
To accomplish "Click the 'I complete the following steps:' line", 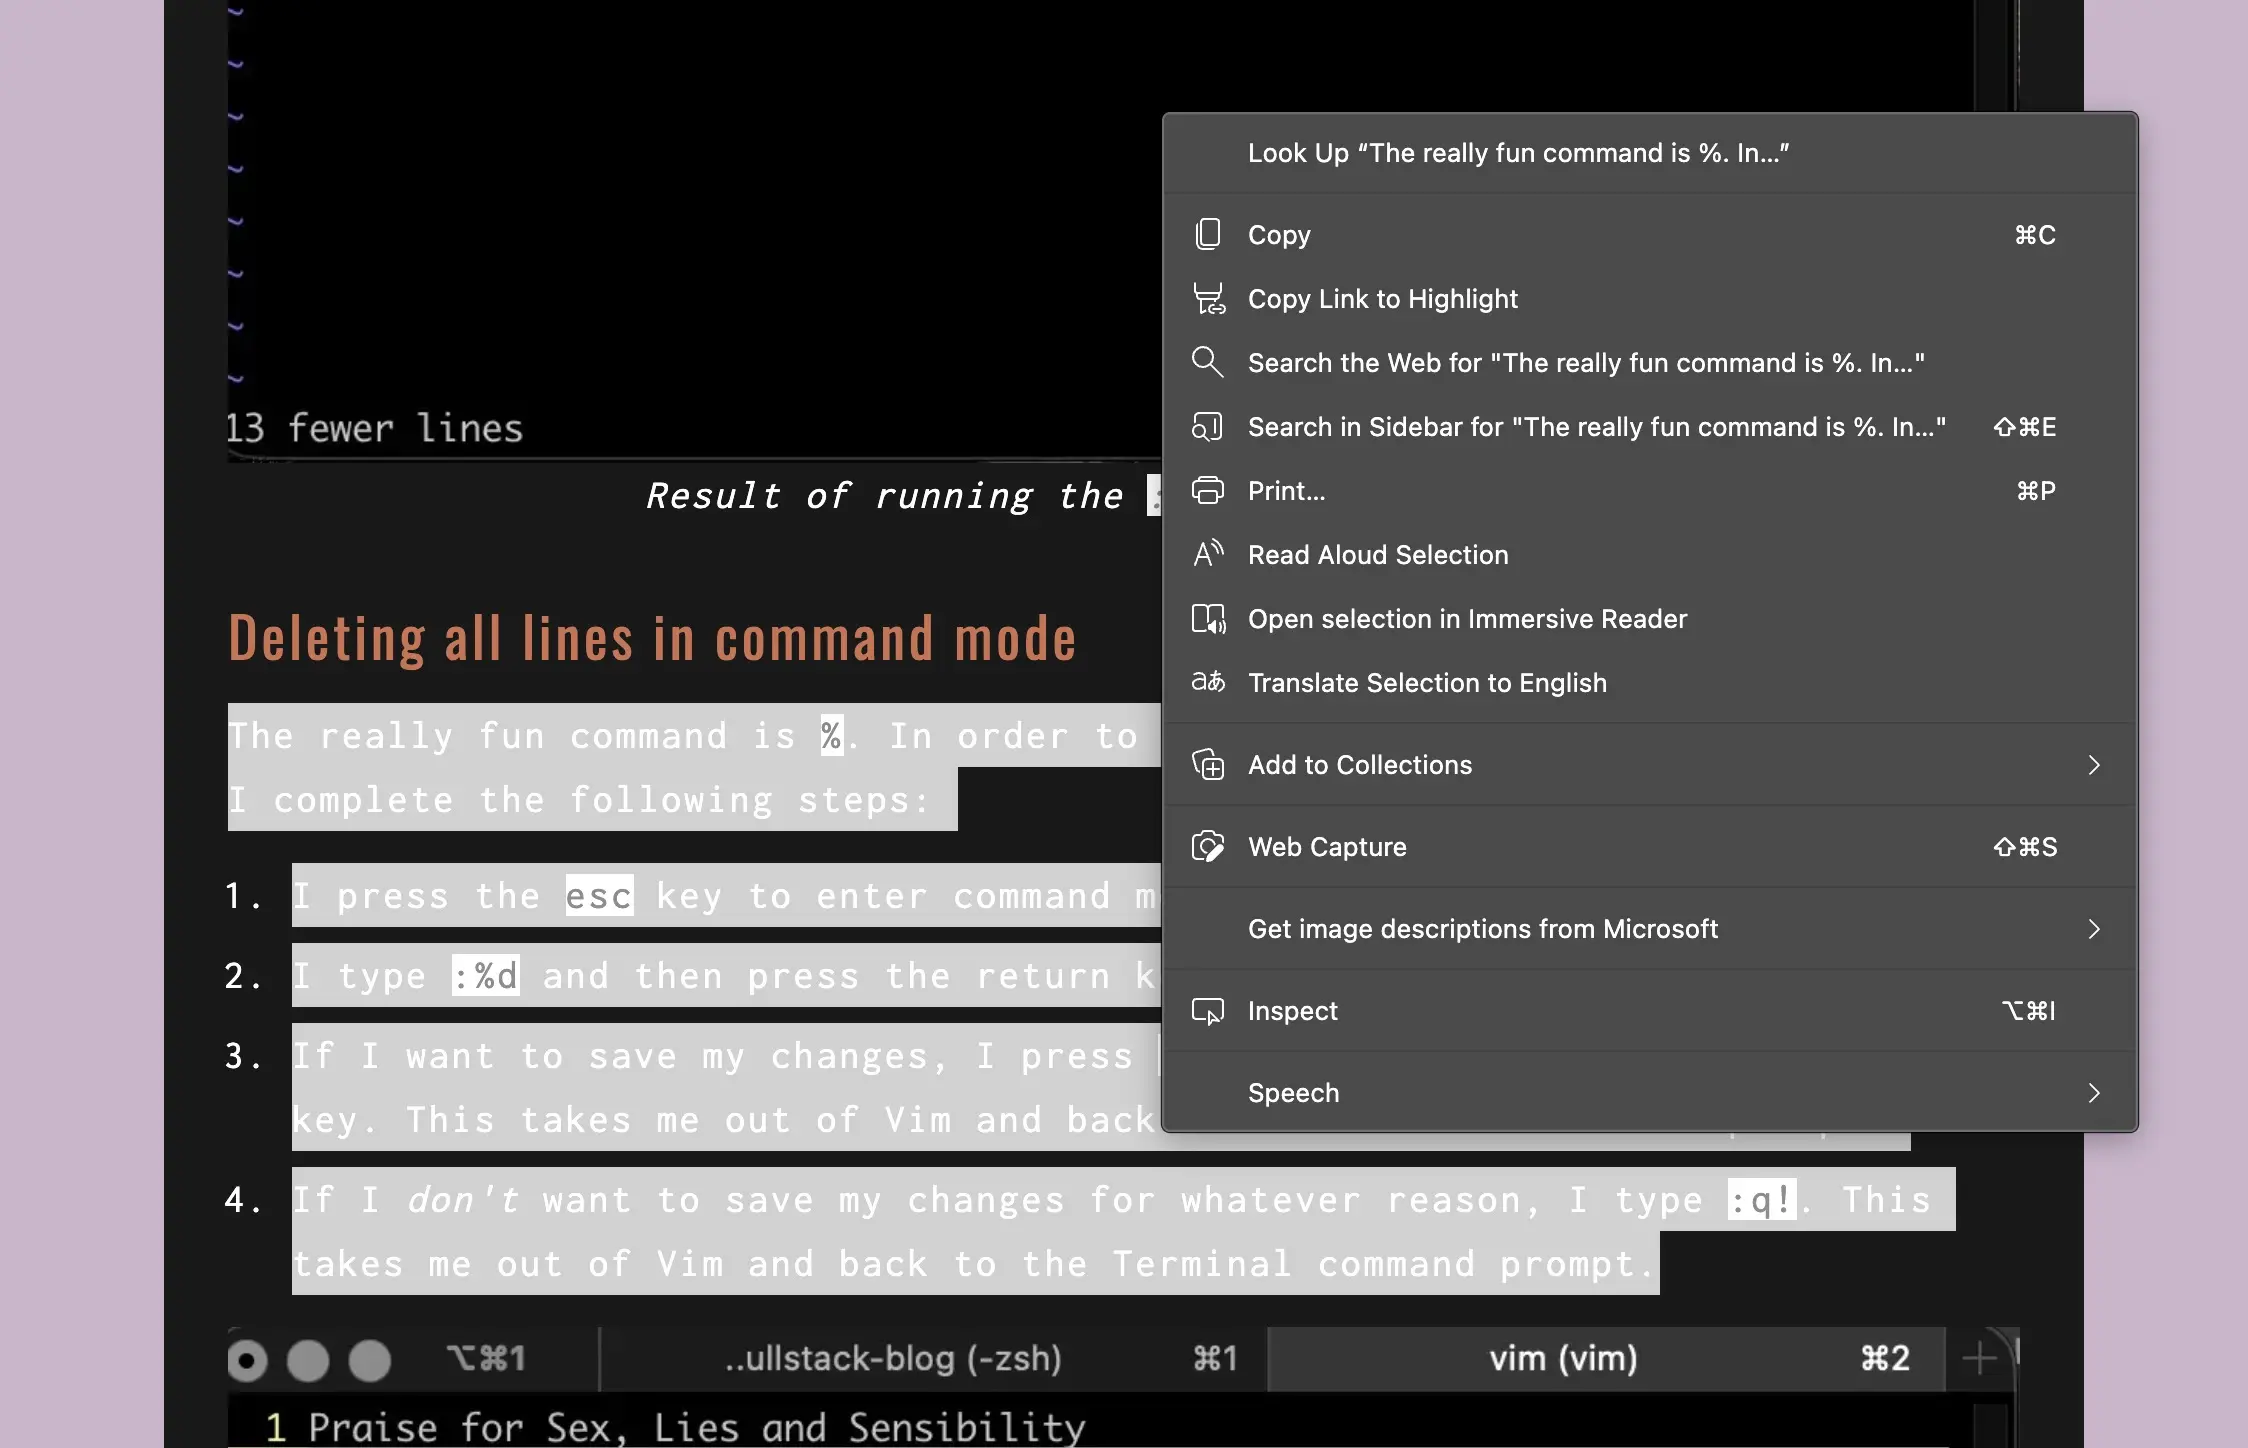I will pyautogui.click(x=580, y=799).
